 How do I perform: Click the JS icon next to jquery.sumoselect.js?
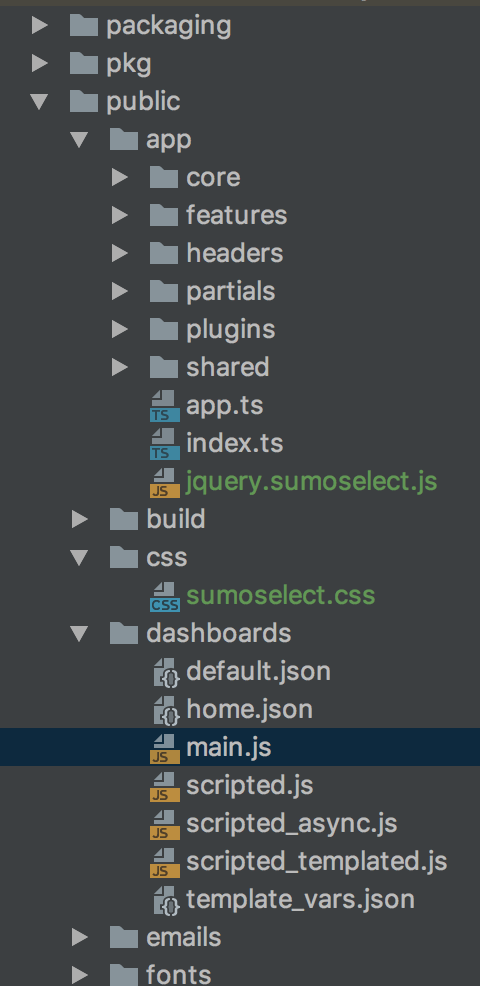(x=164, y=482)
